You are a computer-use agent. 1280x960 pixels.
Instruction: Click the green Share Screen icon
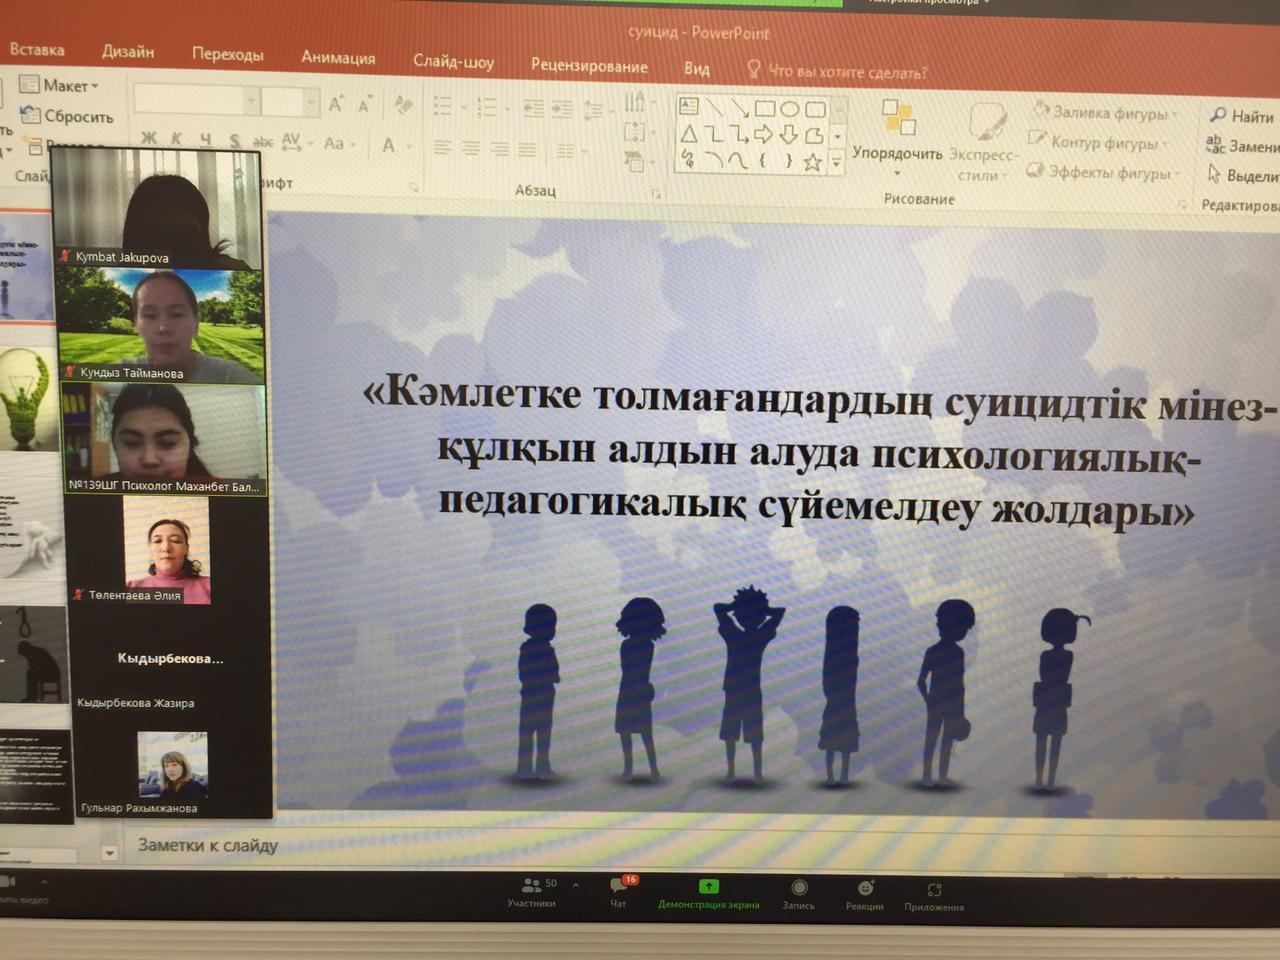click(x=708, y=887)
